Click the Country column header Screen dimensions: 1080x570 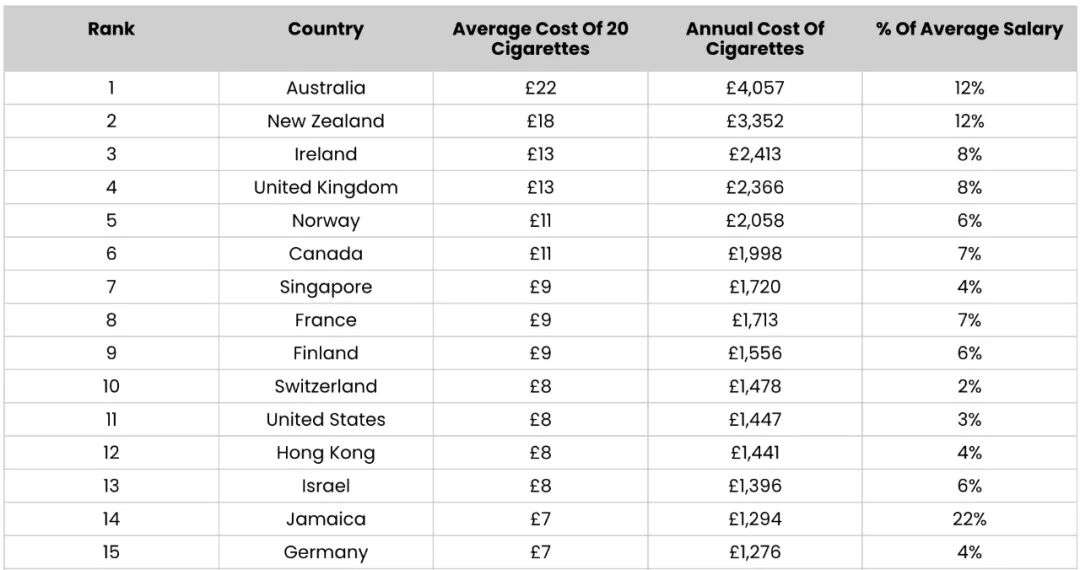(325, 29)
